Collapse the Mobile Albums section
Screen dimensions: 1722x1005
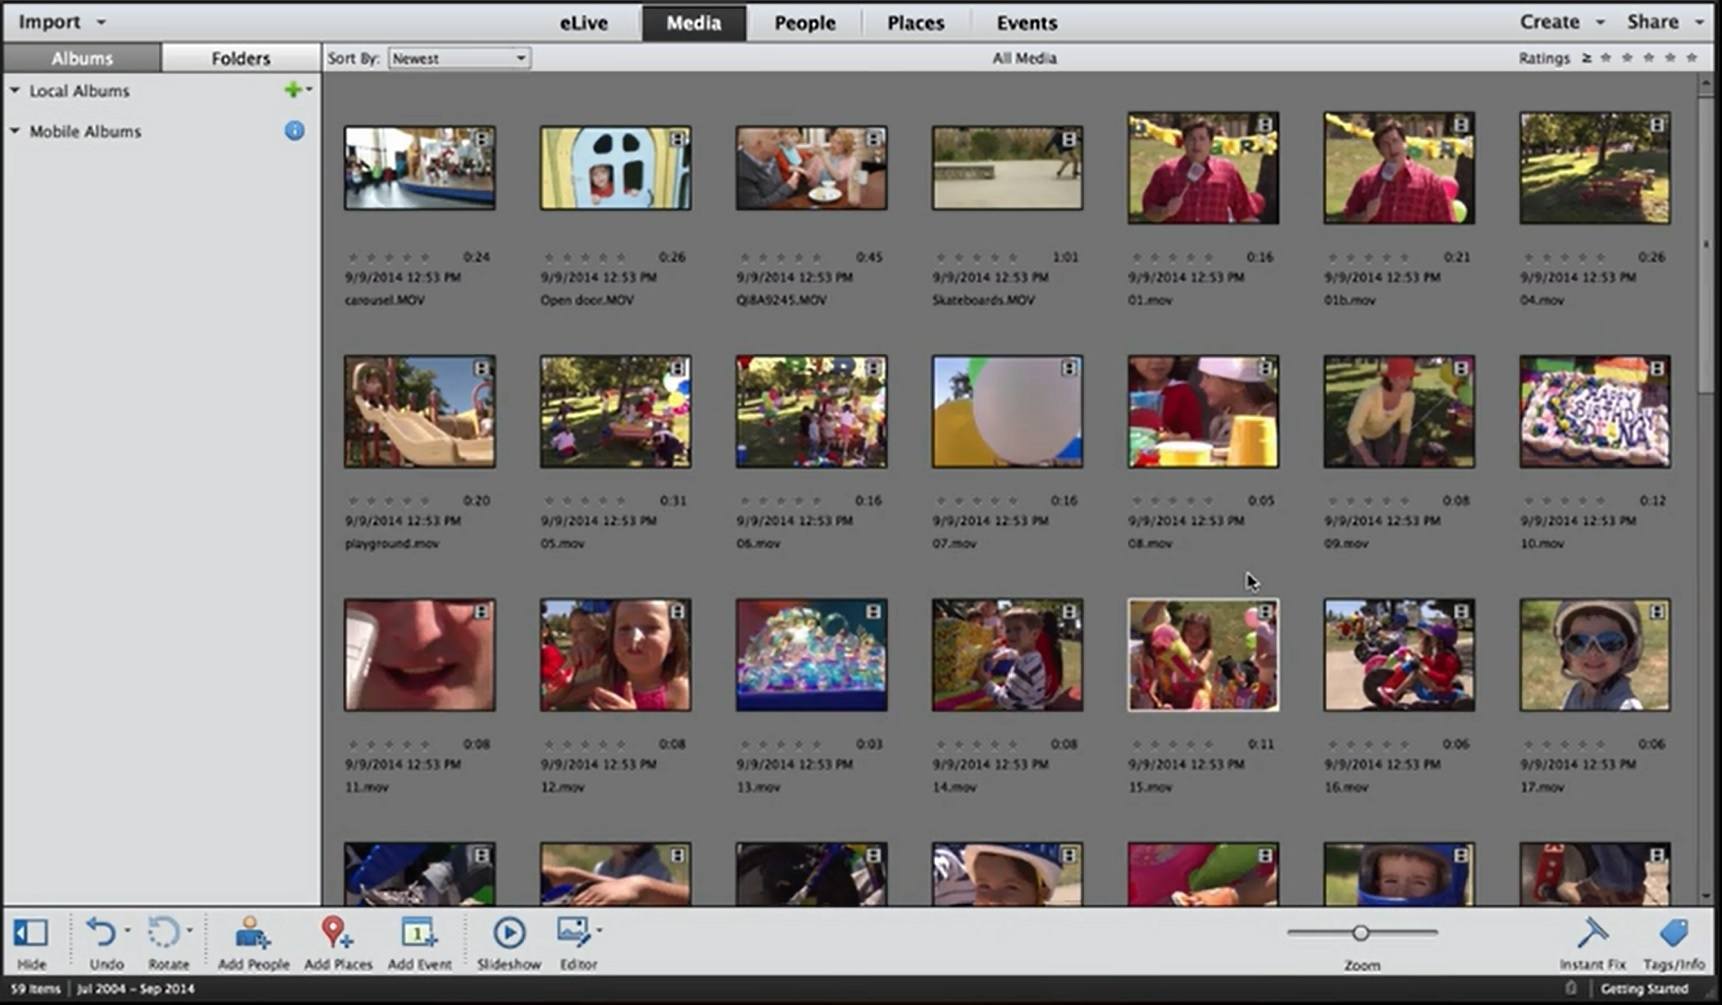(x=15, y=131)
